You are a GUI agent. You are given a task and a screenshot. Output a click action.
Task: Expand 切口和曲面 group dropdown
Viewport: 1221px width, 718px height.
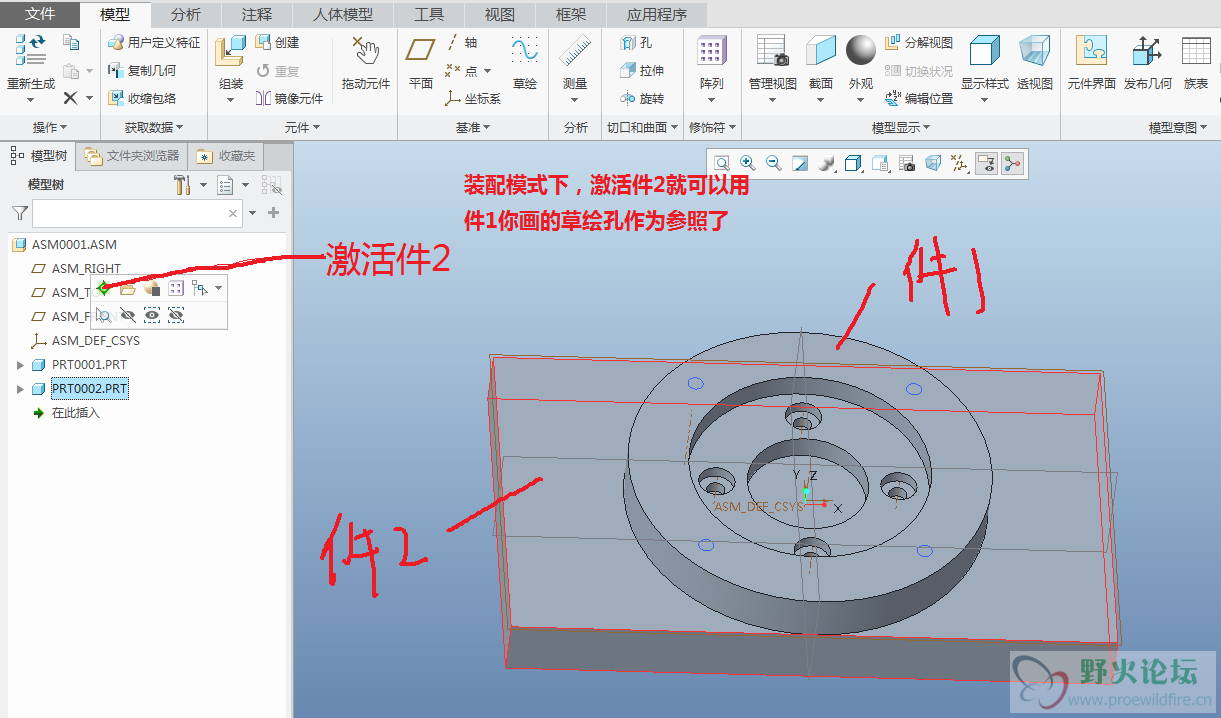click(643, 127)
